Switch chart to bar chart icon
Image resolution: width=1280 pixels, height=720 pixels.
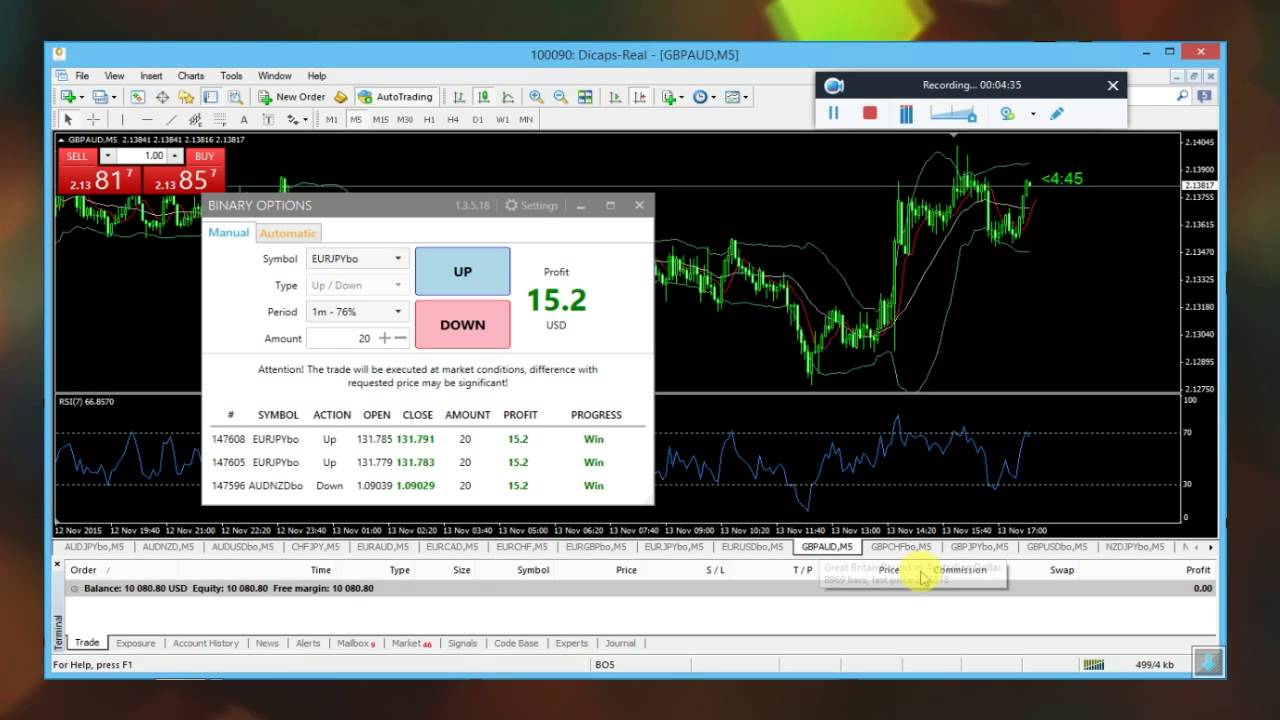459,97
